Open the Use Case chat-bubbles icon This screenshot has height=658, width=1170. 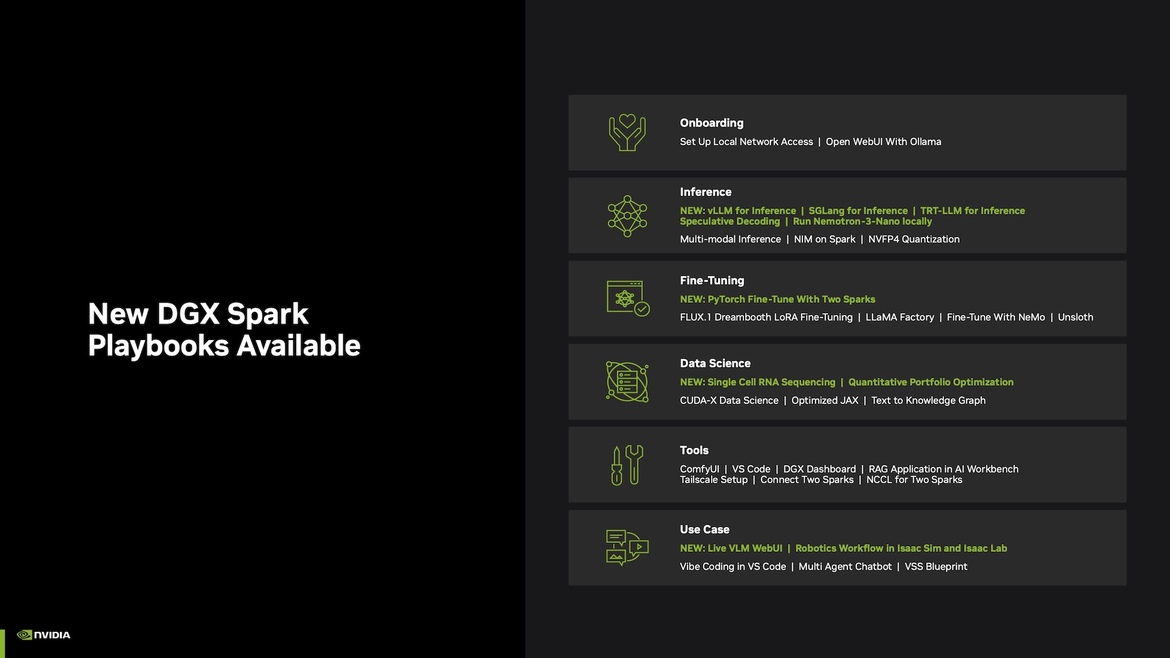pos(627,547)
